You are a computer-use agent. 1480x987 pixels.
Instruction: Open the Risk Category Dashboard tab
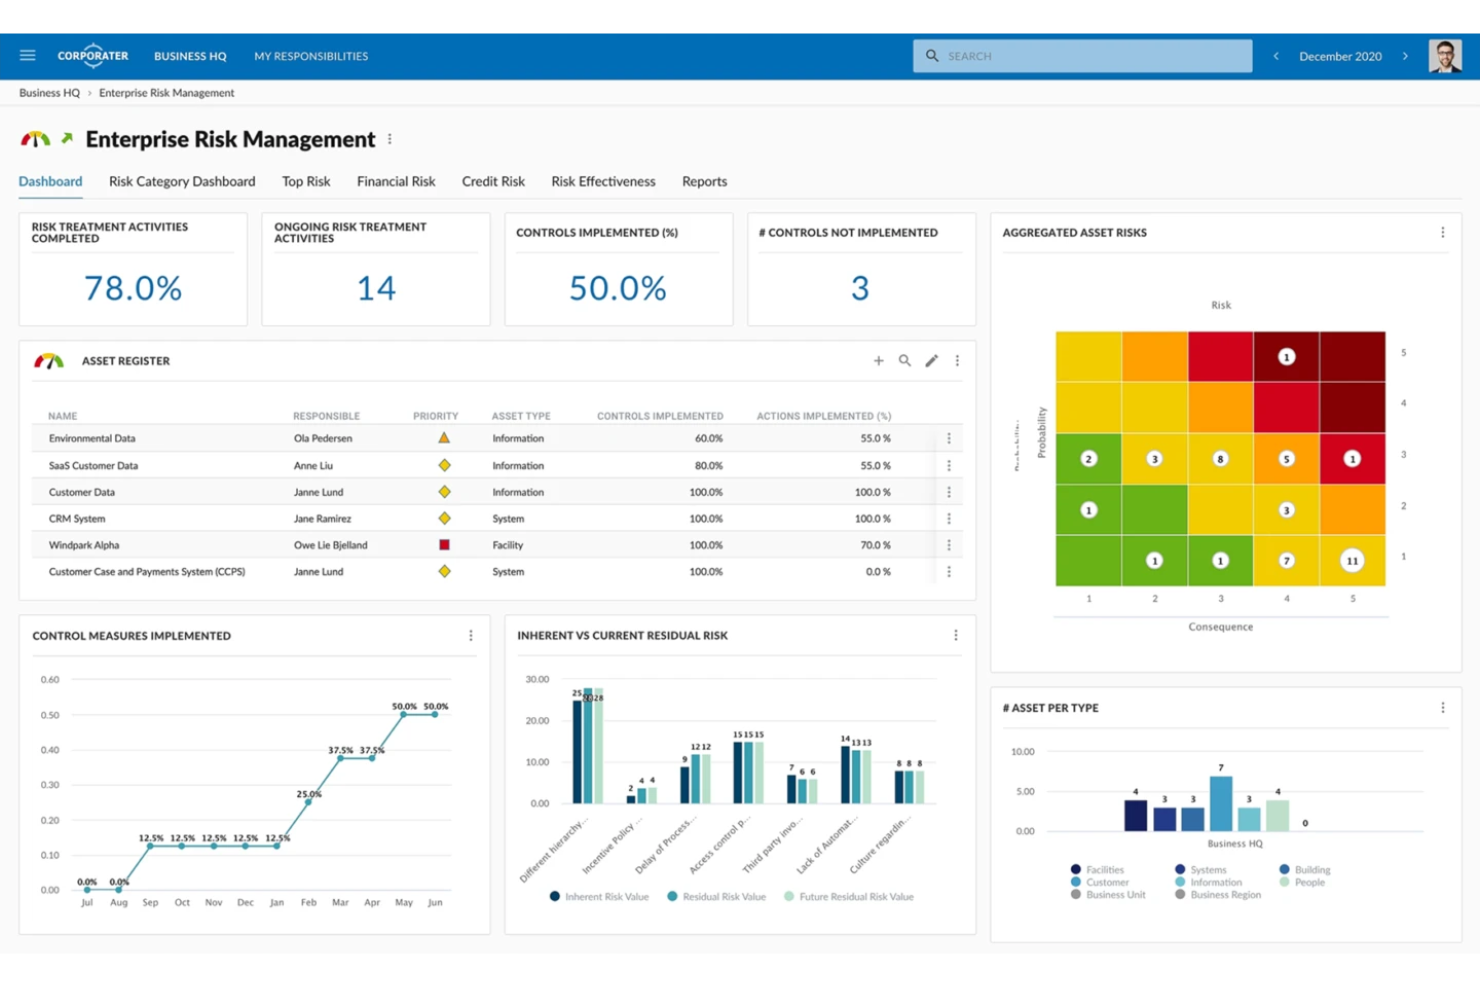coord(181,181)
